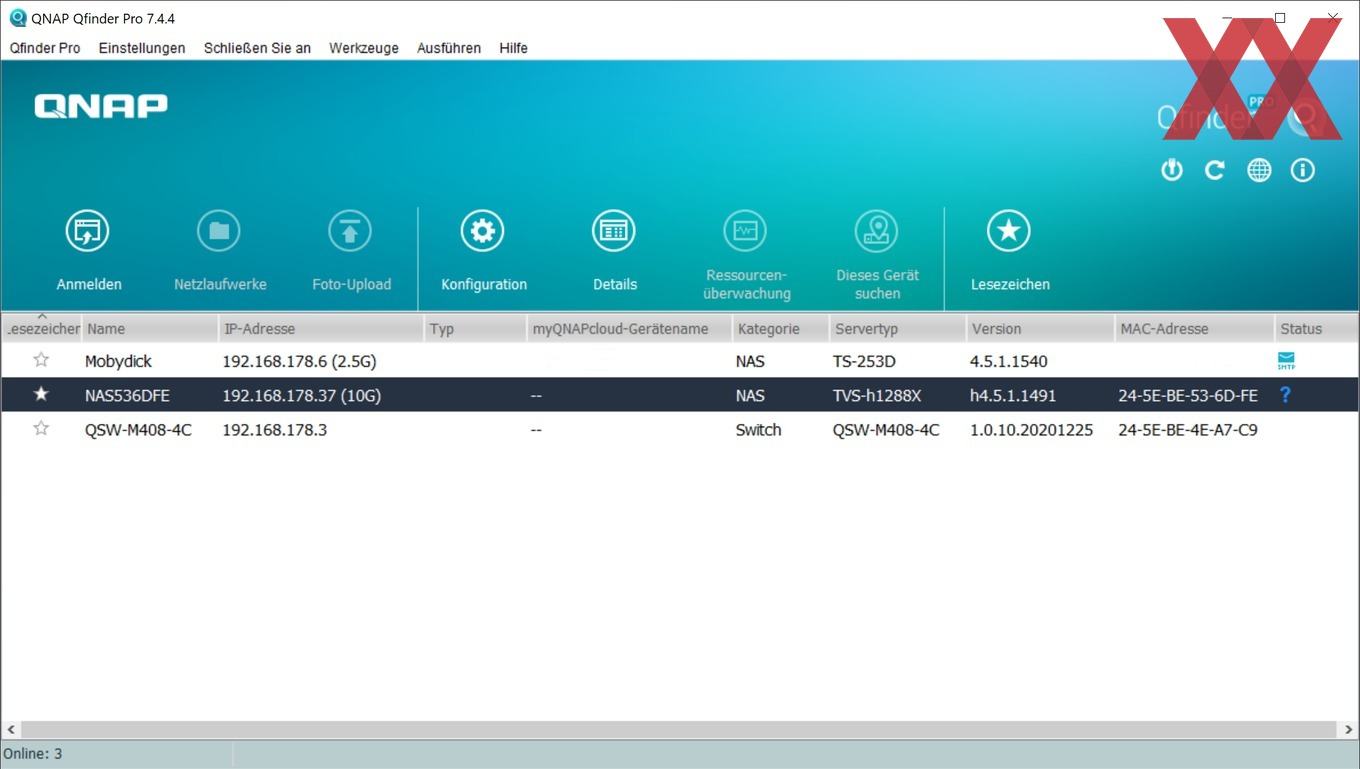Click version 1.0.10.20201225
This screenshot has width=1360, height=769.
1031,430
